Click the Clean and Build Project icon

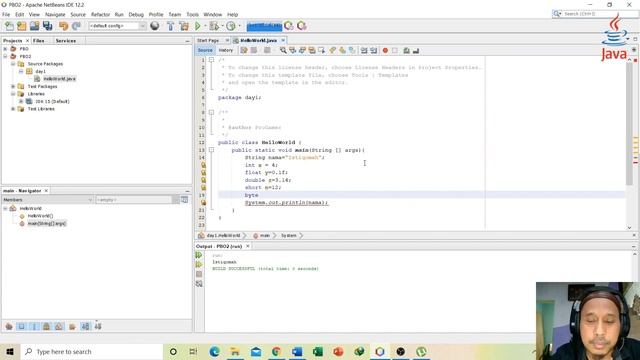pos(184,26)
